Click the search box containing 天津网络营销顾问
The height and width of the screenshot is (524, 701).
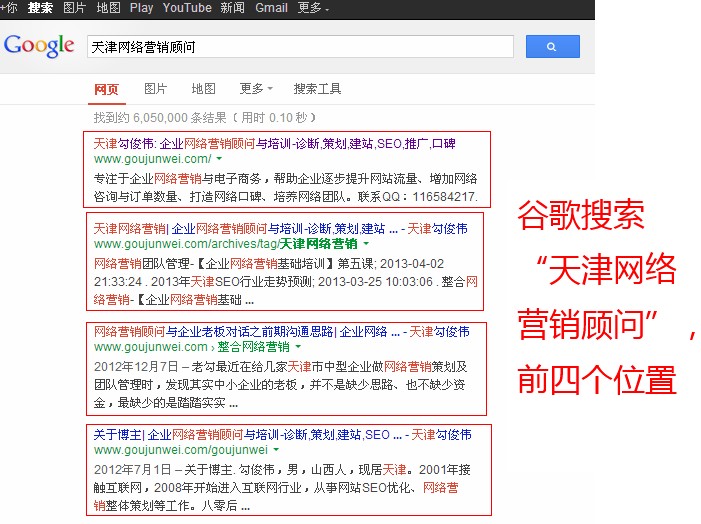click(x=300, y=46)
